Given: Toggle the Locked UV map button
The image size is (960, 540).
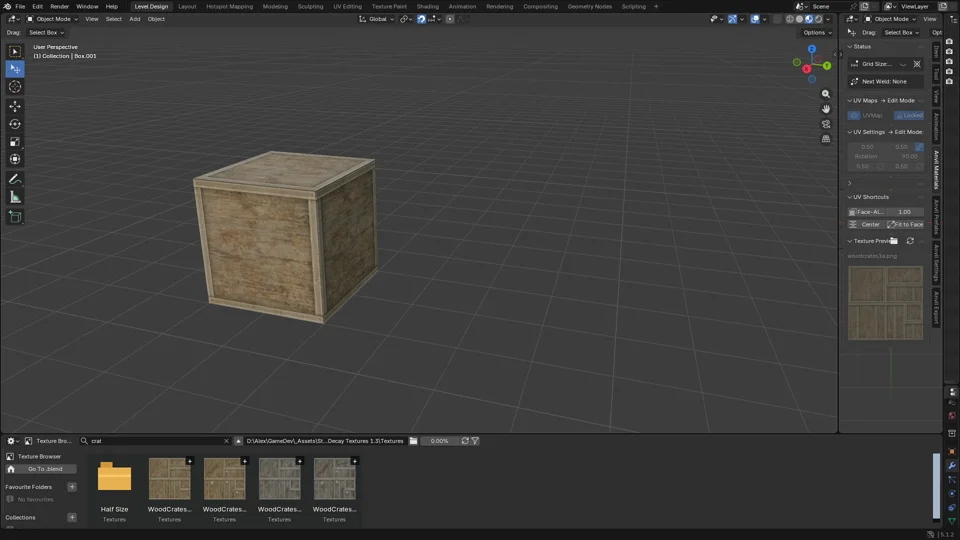Looking at the screenshot, I should pos(909,115).
